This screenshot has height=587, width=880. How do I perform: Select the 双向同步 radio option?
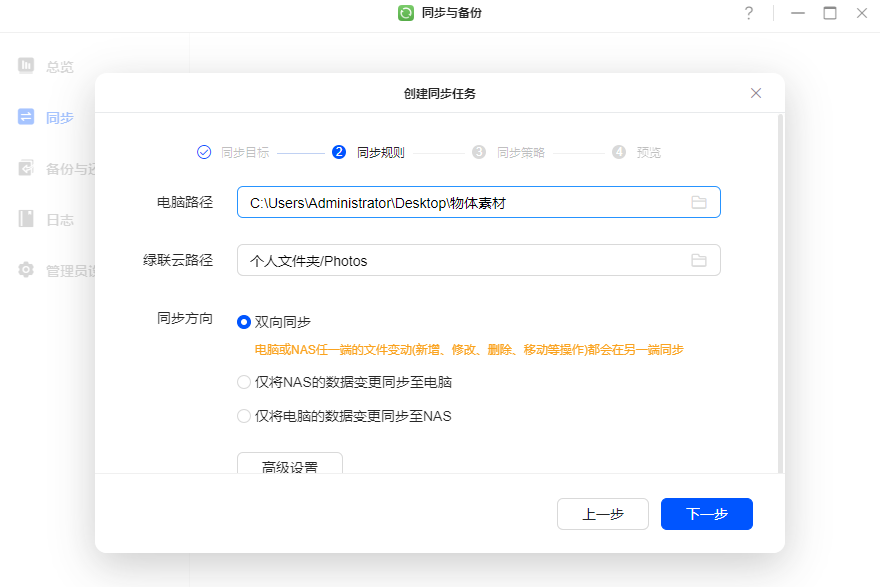244,322
